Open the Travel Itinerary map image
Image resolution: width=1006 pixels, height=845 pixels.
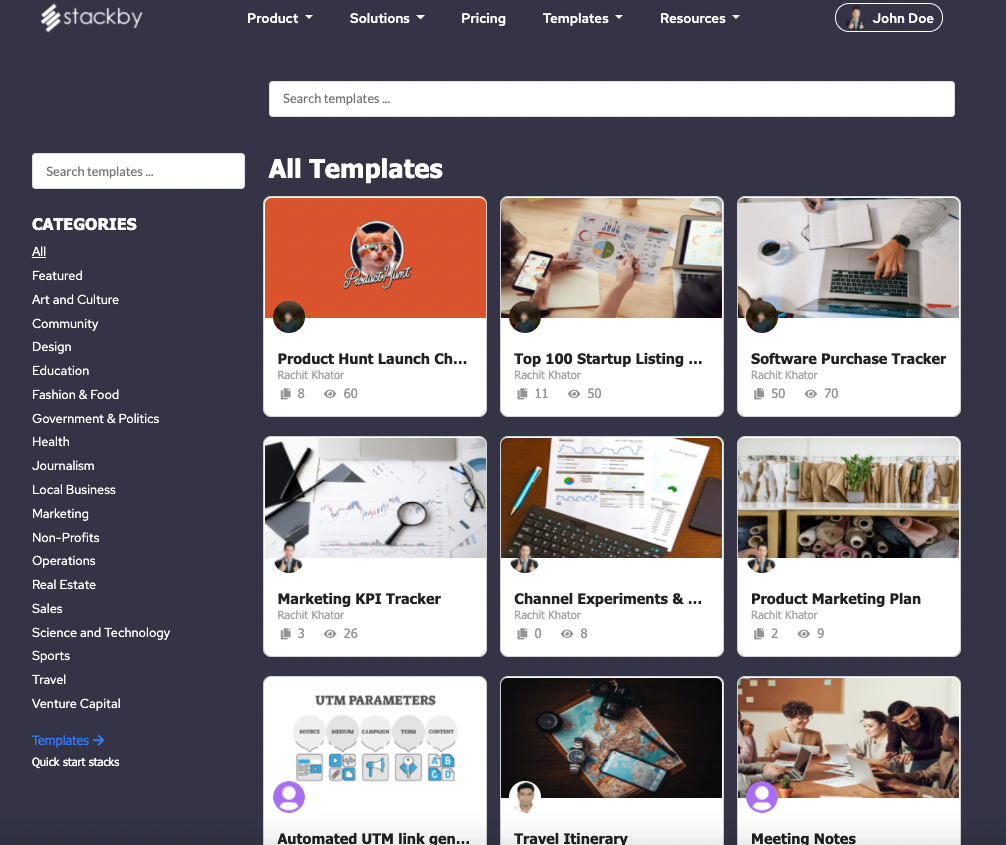tap(611, 738)
